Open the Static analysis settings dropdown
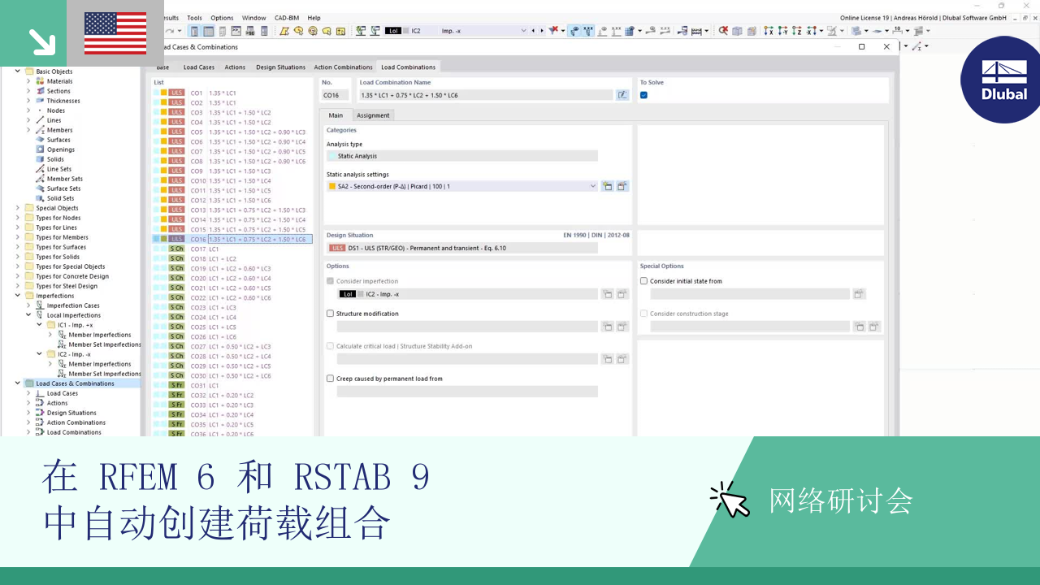The width and height of the screenshot is (1040, 585). click(x=592, y=186)
